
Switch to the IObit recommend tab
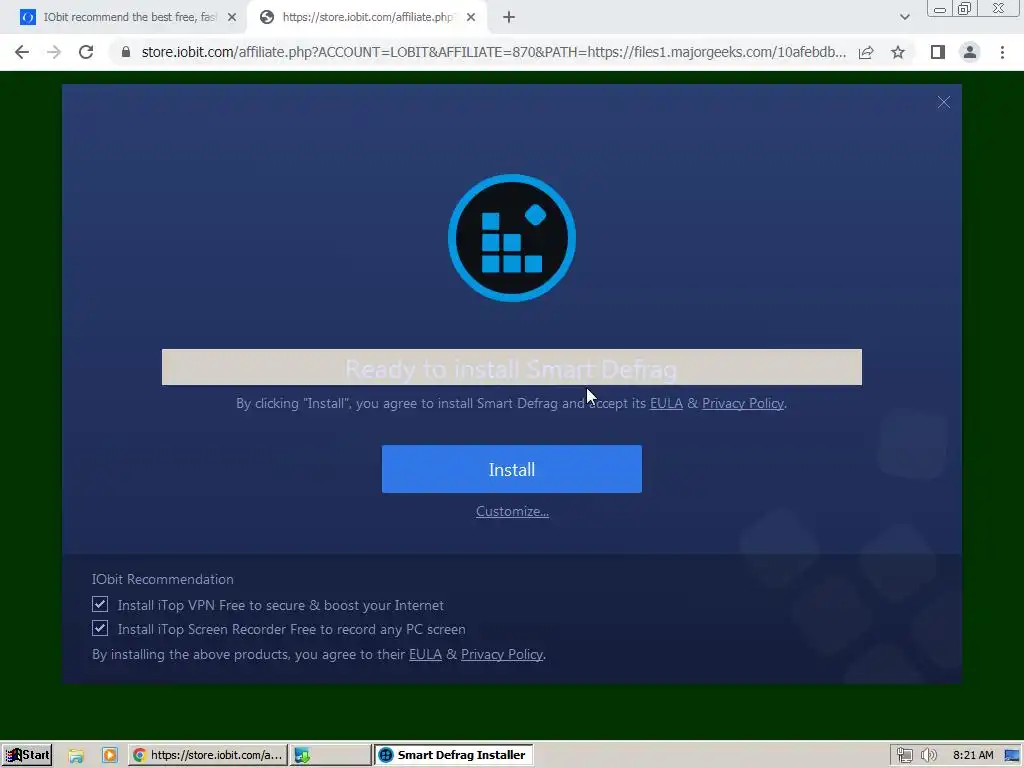tap(128, 17)
